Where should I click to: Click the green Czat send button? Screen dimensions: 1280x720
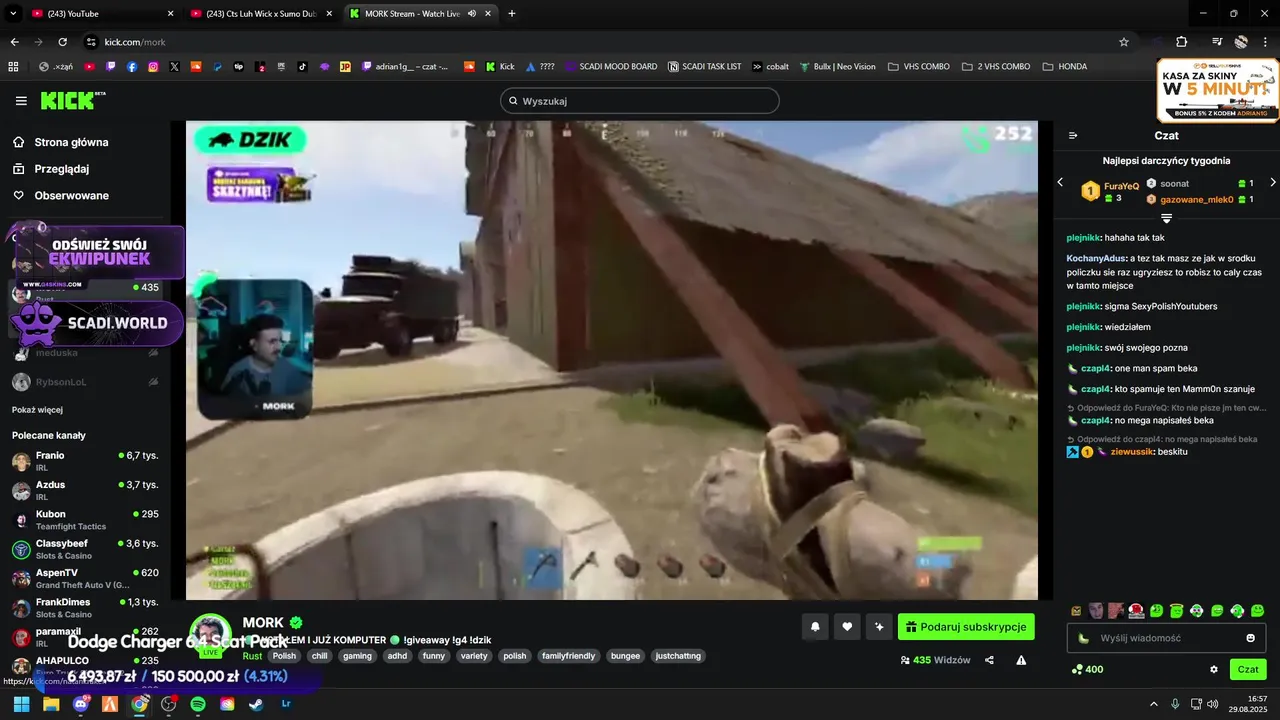1248,669
